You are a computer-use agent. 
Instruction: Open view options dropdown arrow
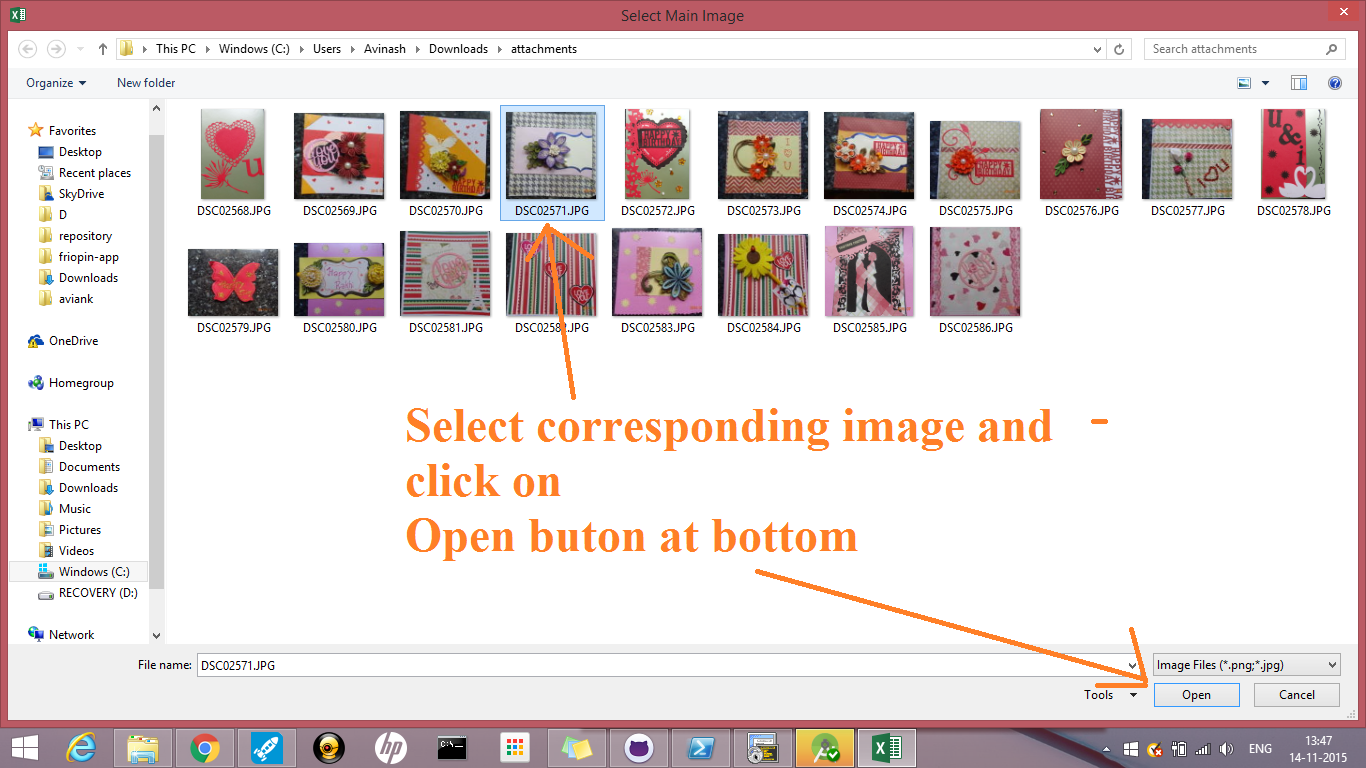click(x=1265, y=83)
